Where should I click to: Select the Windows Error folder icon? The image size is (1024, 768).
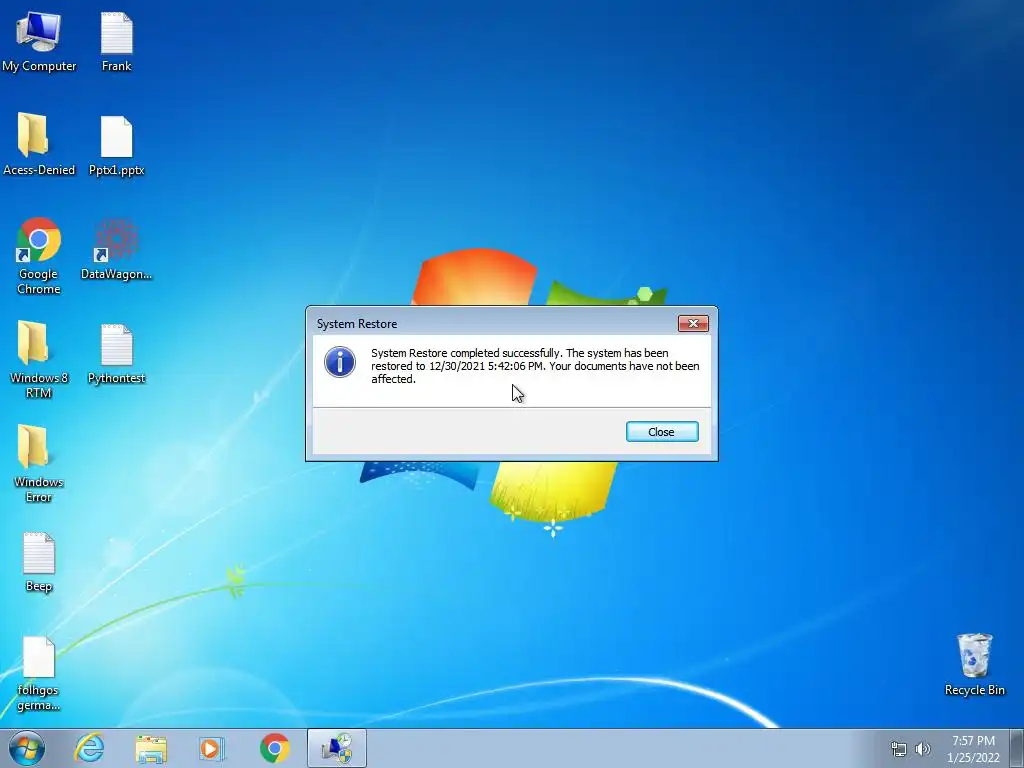click(39, 464)
